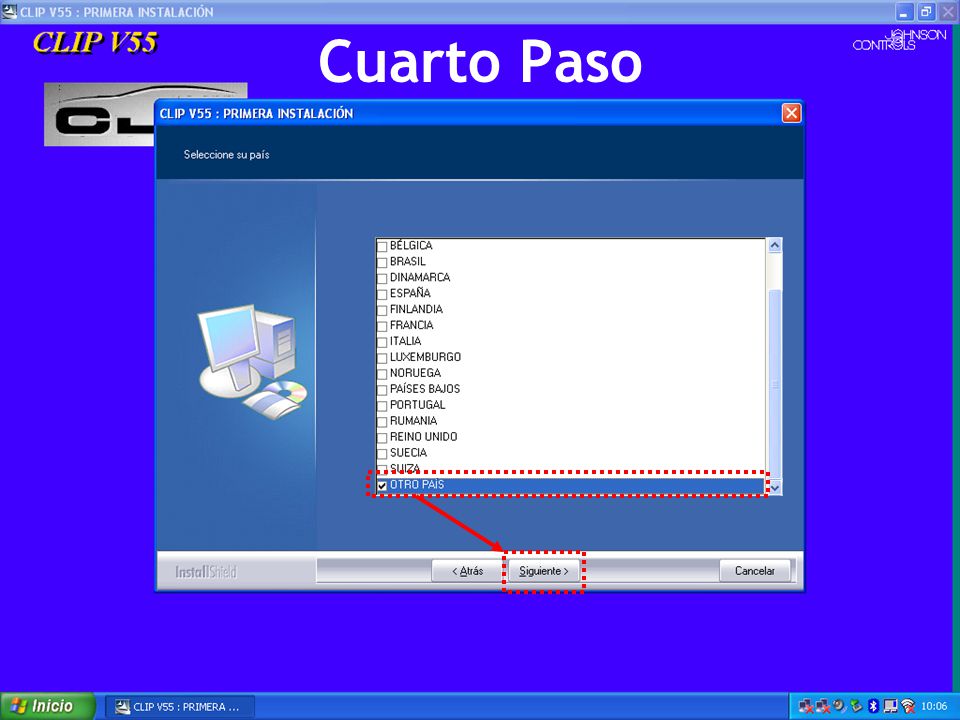This screenshot has width=960, height=720.
Task: Tick the ITALIA checkbox
Action: pyautogui.click(x=382, y=342)
